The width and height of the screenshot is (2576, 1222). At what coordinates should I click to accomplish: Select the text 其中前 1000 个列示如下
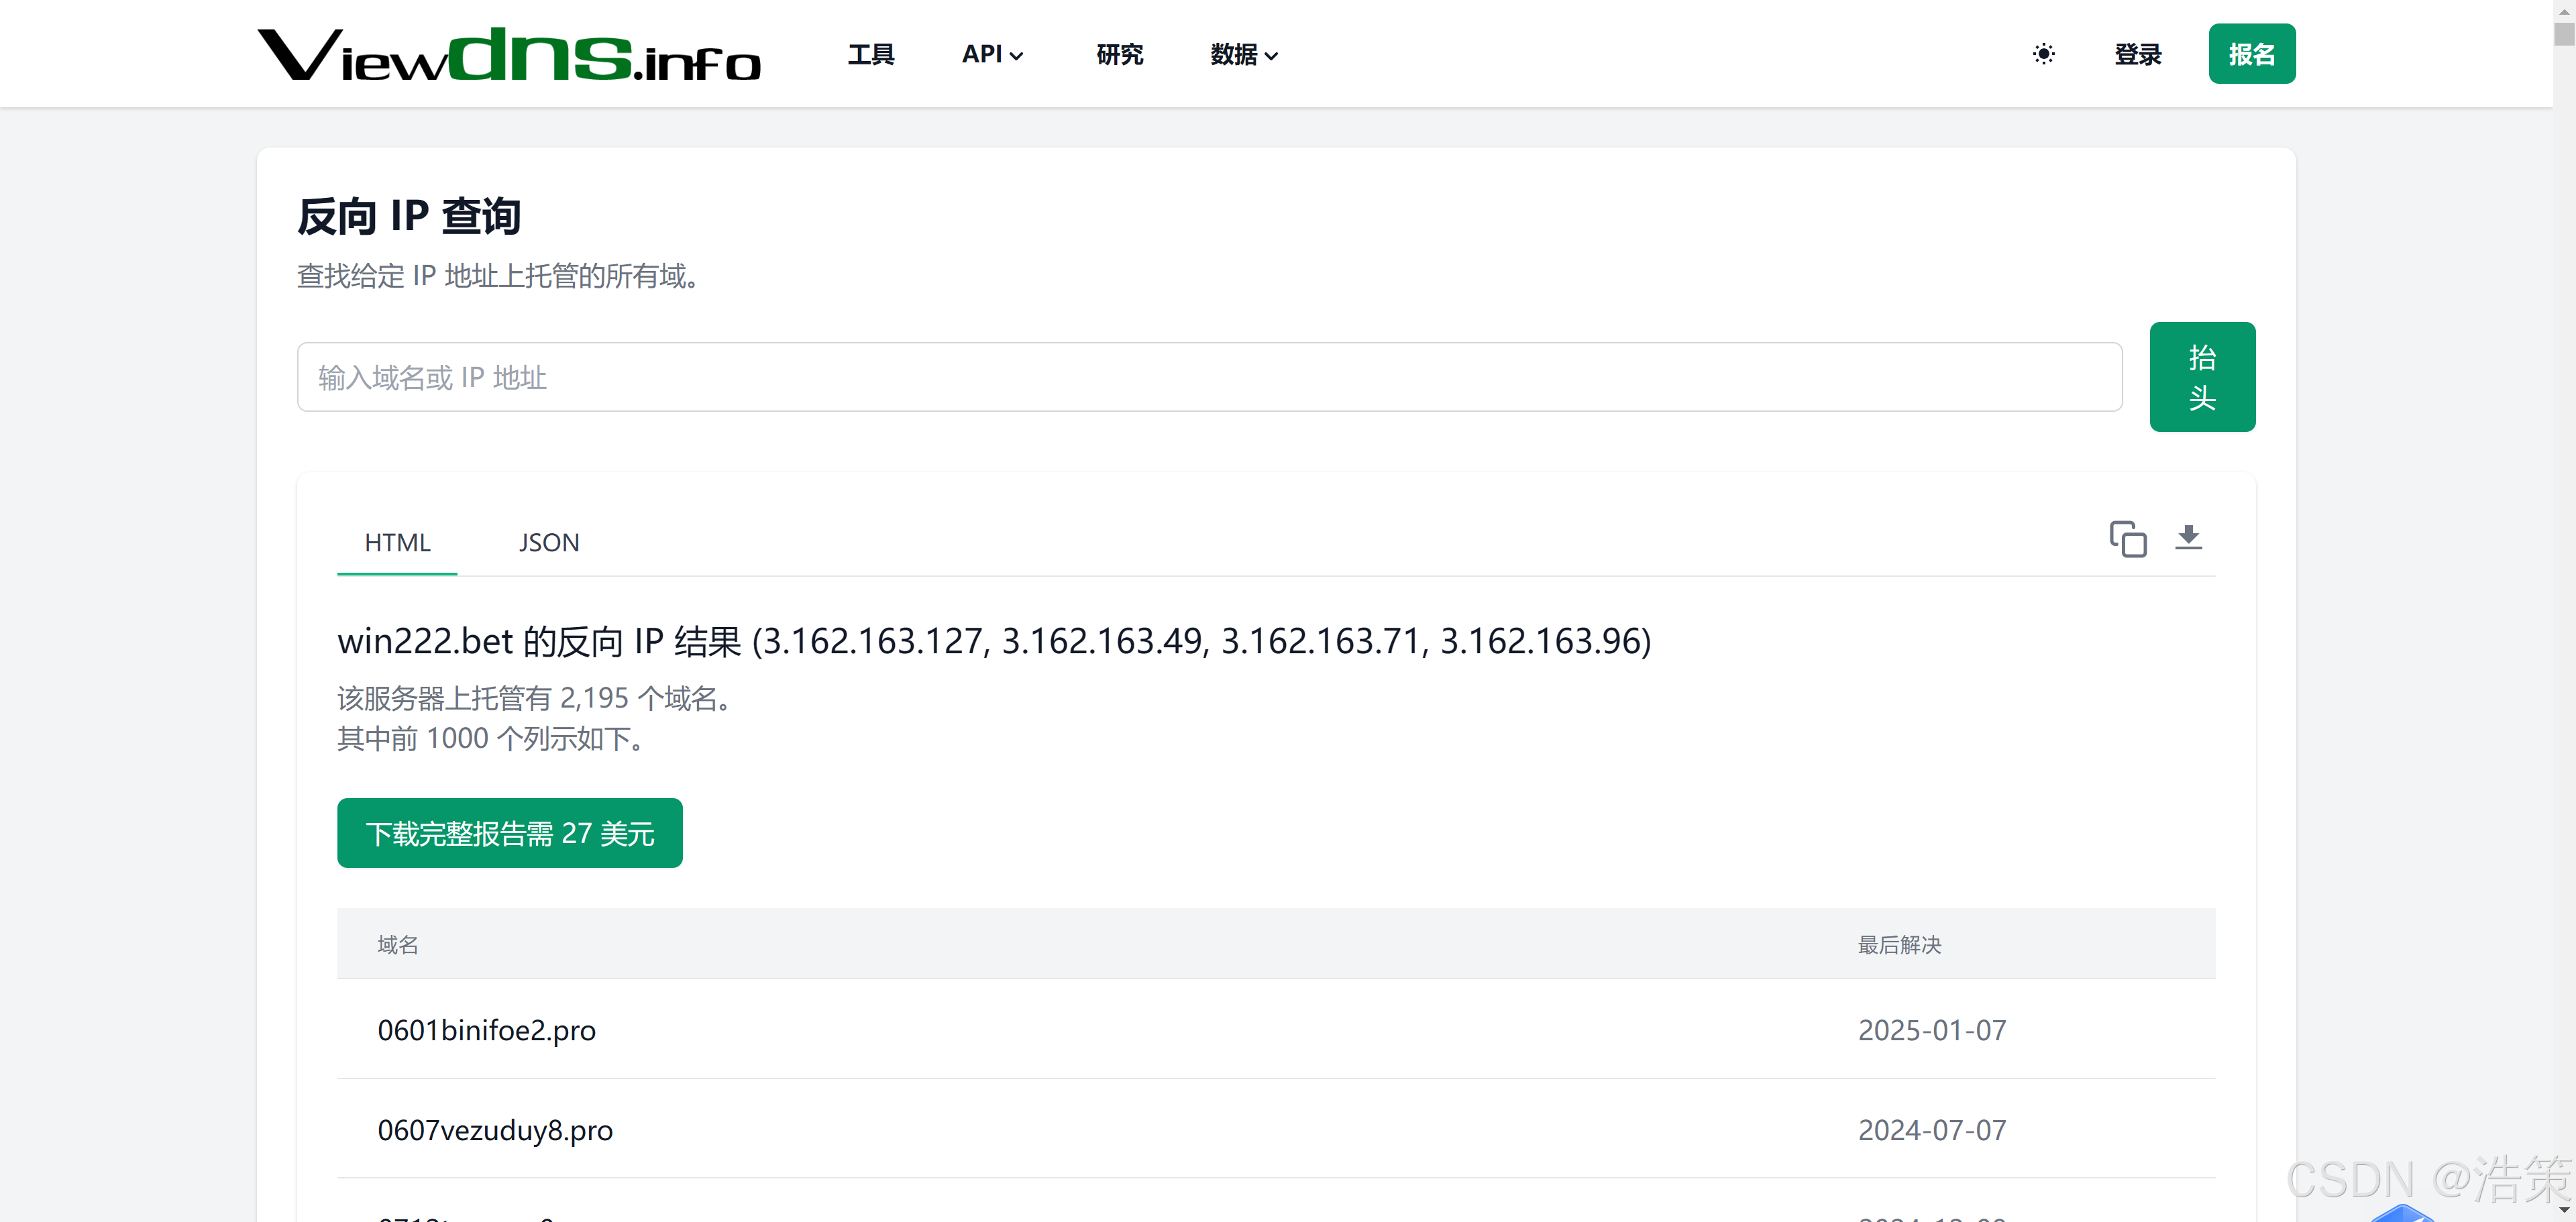pos(491,739)
